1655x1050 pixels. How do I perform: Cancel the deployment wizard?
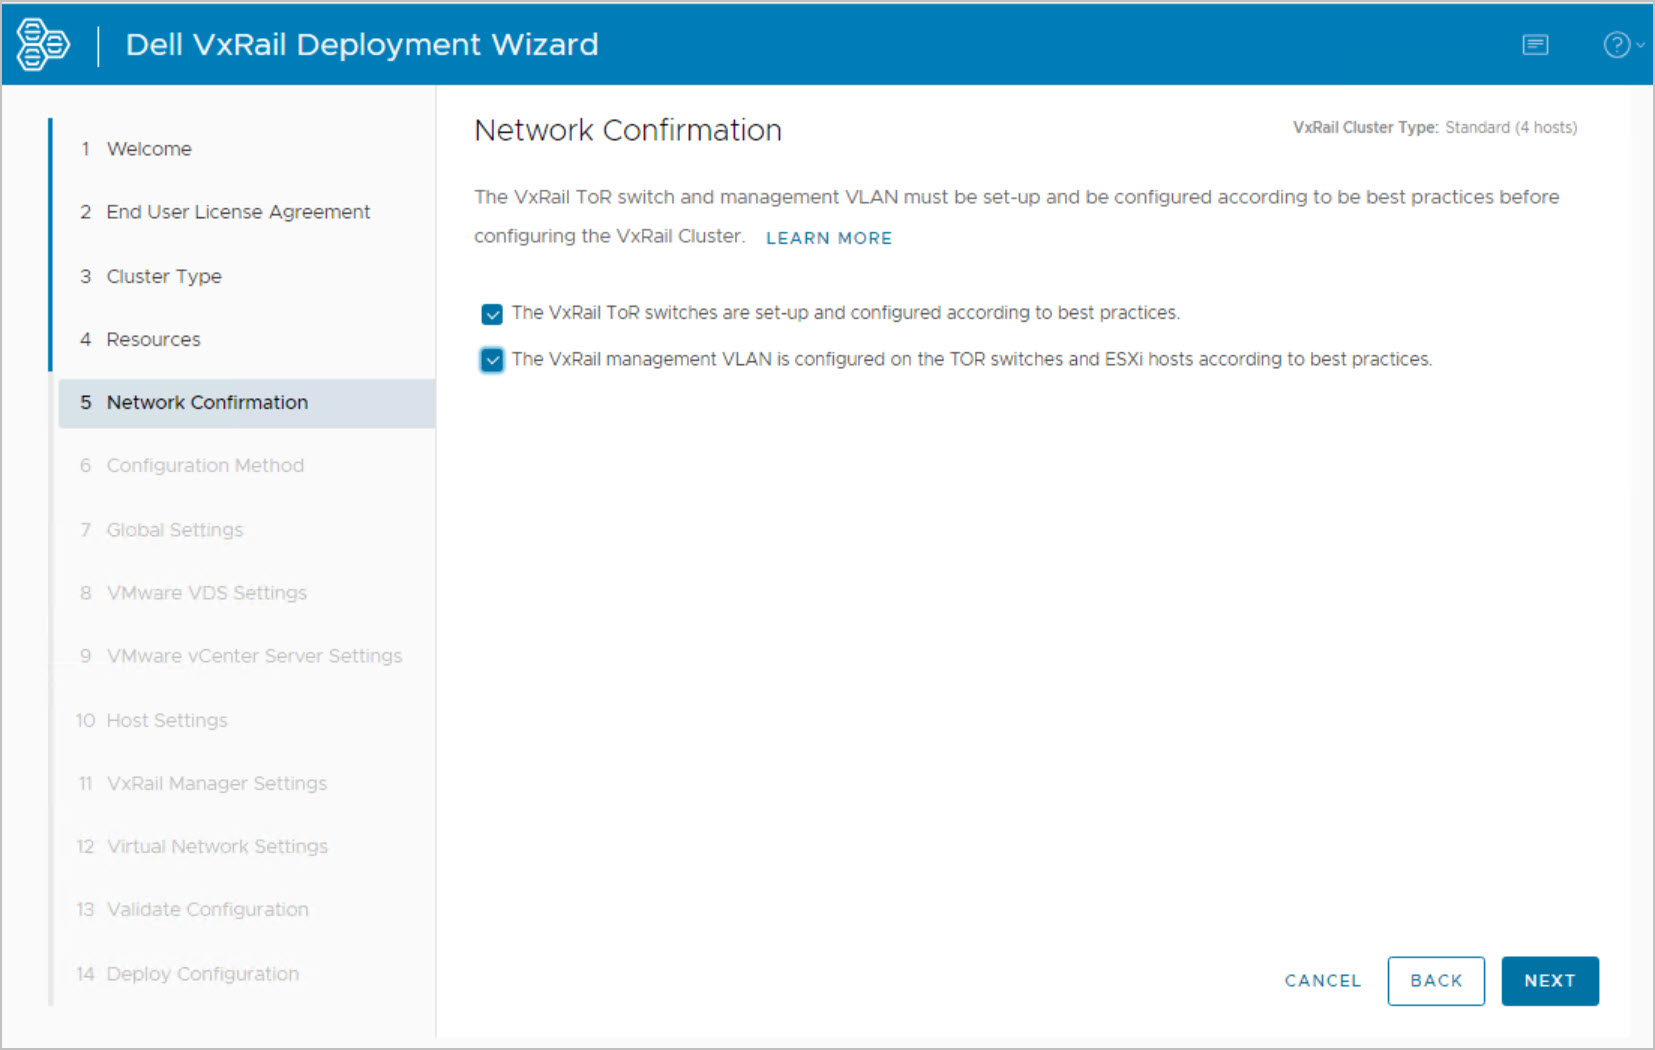[x=1322, y=981]
